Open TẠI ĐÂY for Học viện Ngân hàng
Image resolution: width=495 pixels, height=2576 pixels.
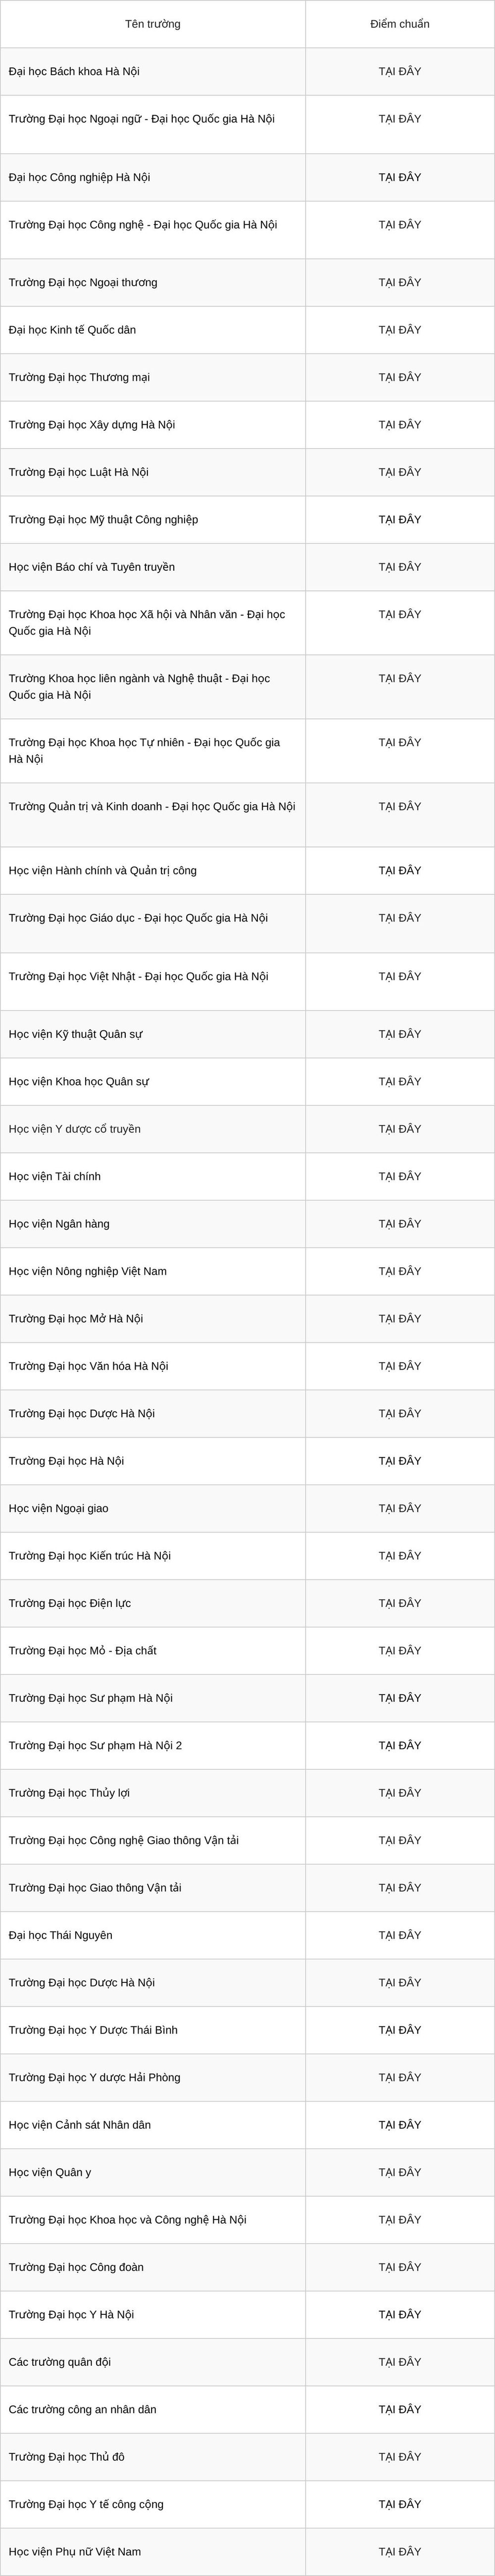(400, 1224)
